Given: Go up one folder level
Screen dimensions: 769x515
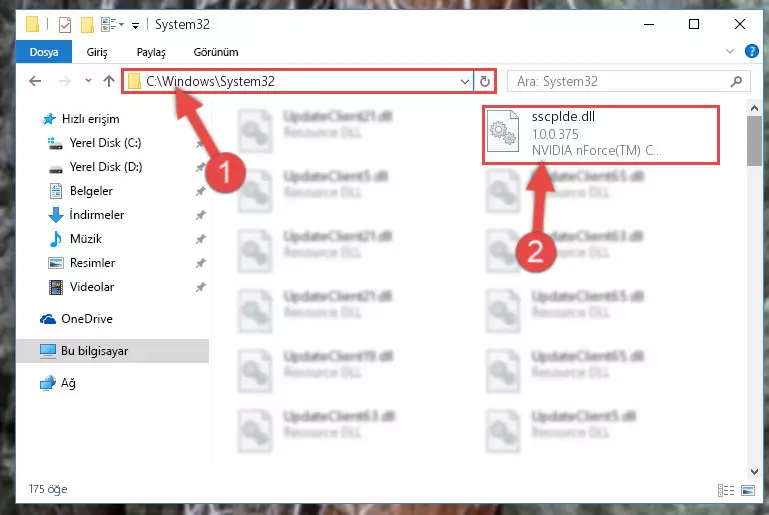Looking at the screenshot, I should coord(109,81).
